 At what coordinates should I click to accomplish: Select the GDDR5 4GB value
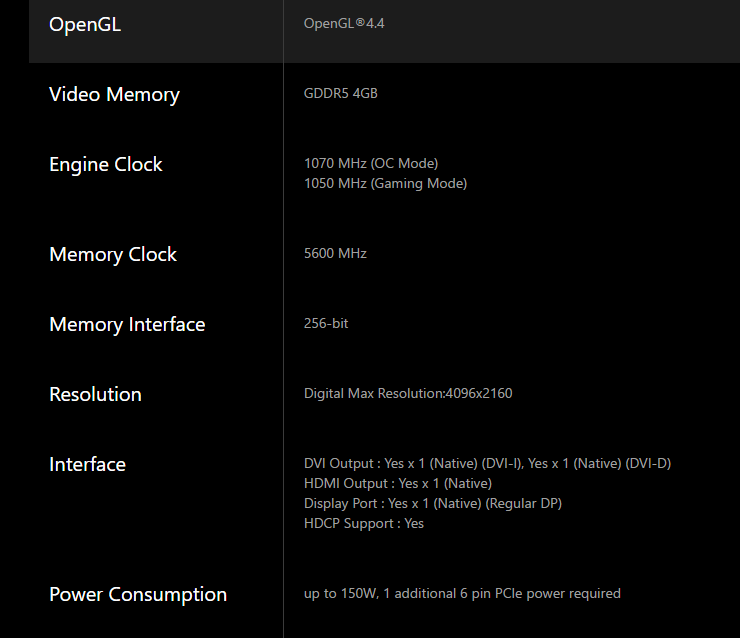pos(340,93)
